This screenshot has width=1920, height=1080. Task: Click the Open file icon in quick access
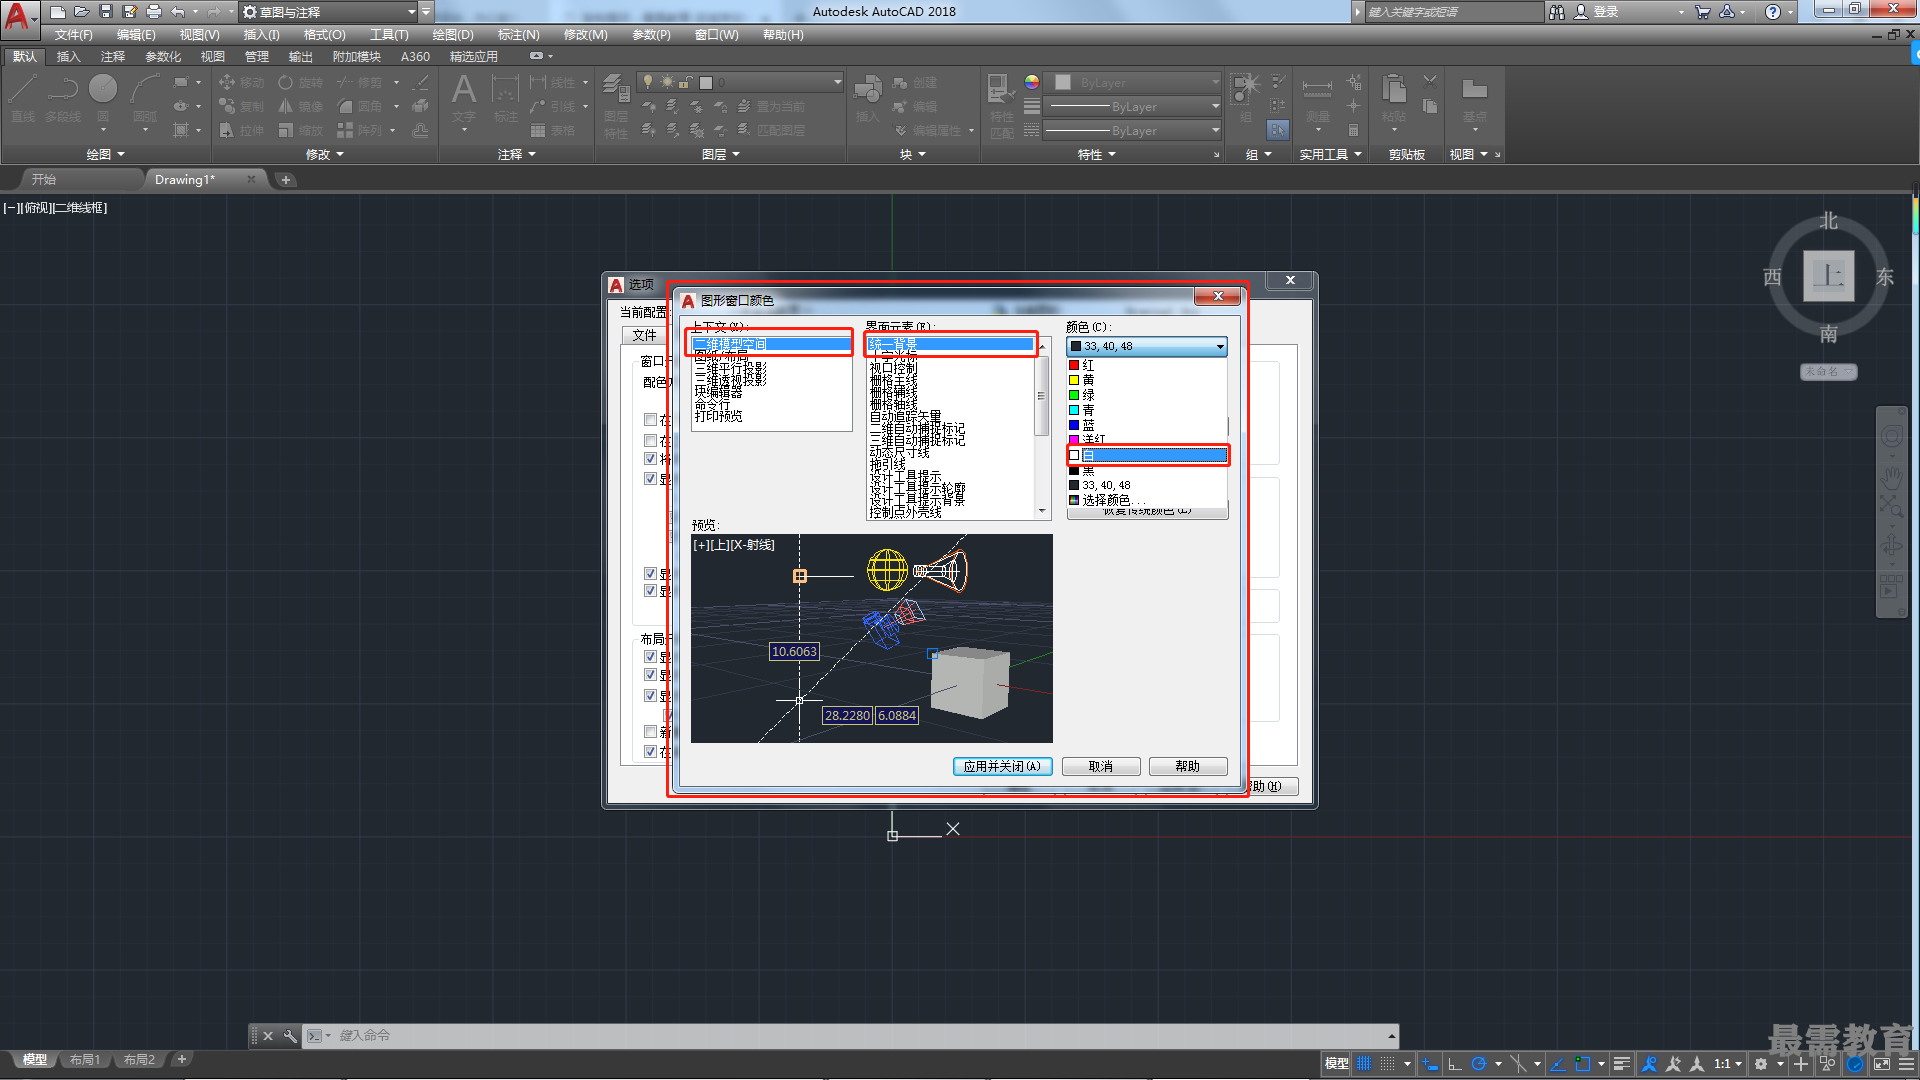pyautogui.click(x=82, y=12)
